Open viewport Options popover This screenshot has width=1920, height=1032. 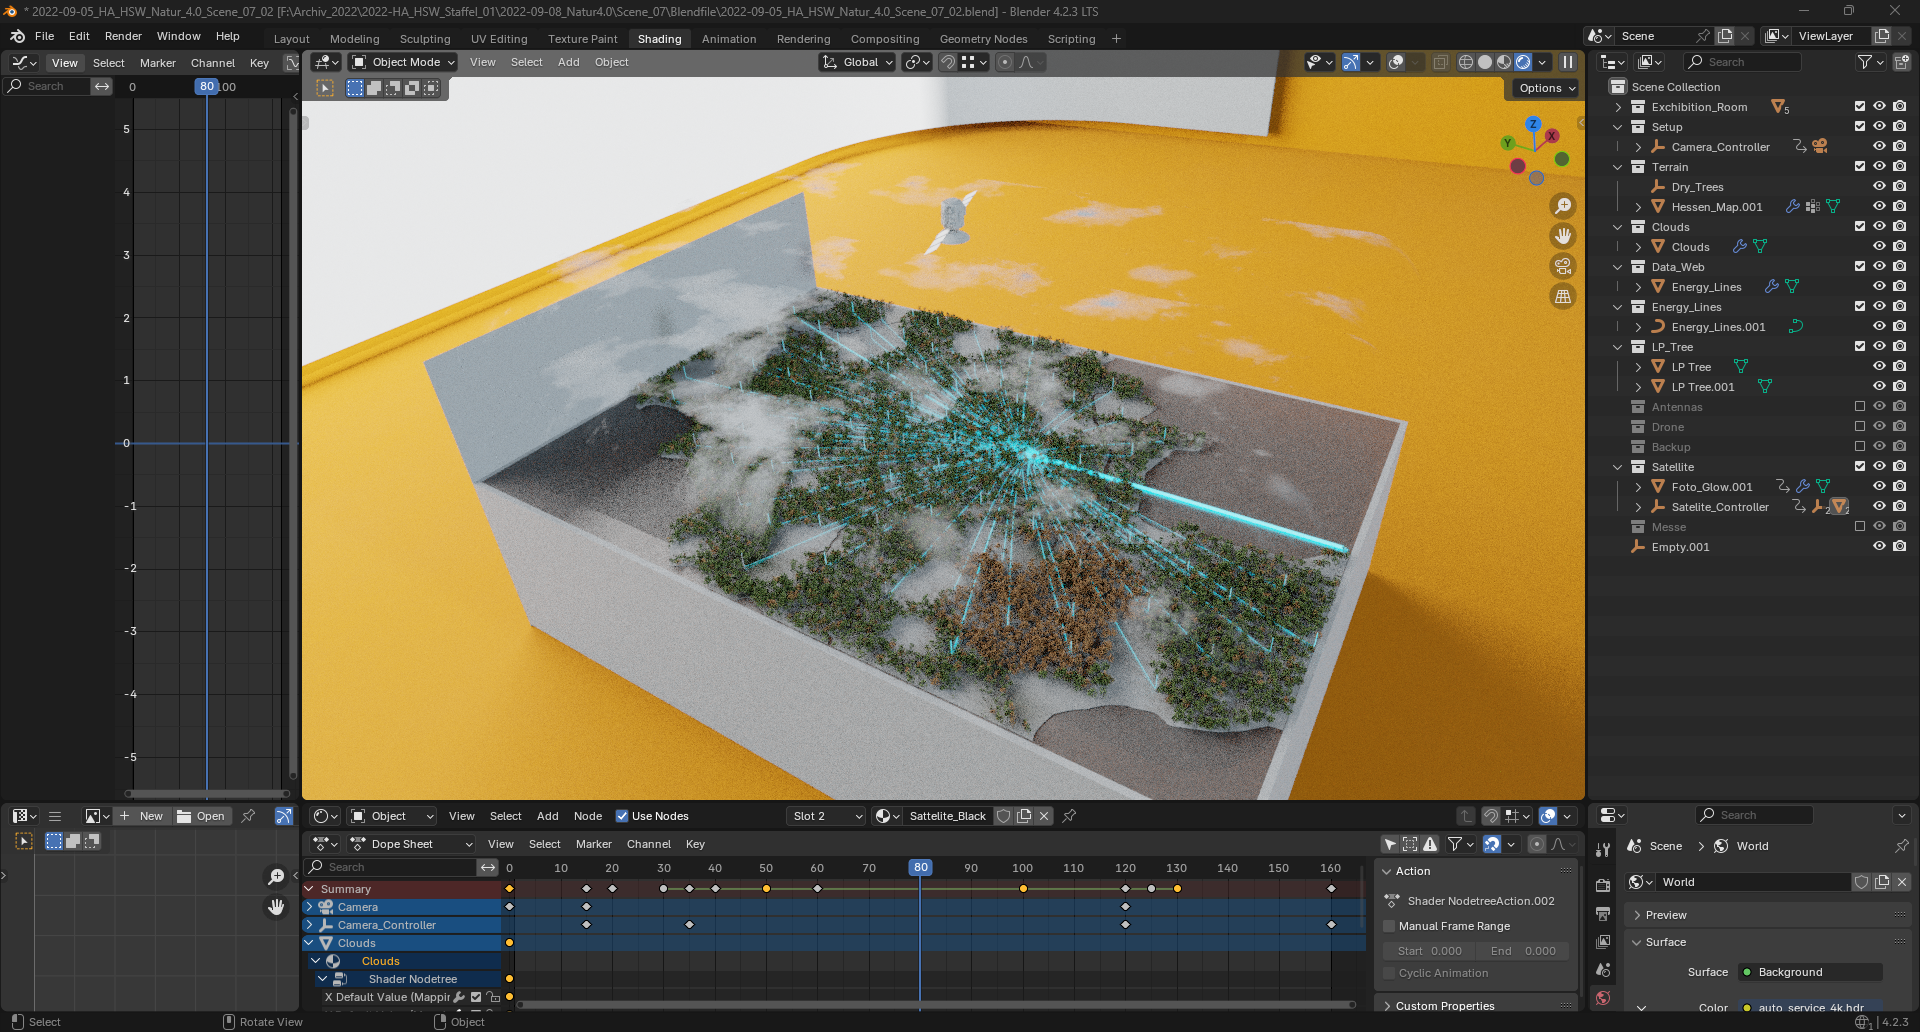click(1547, 88)
